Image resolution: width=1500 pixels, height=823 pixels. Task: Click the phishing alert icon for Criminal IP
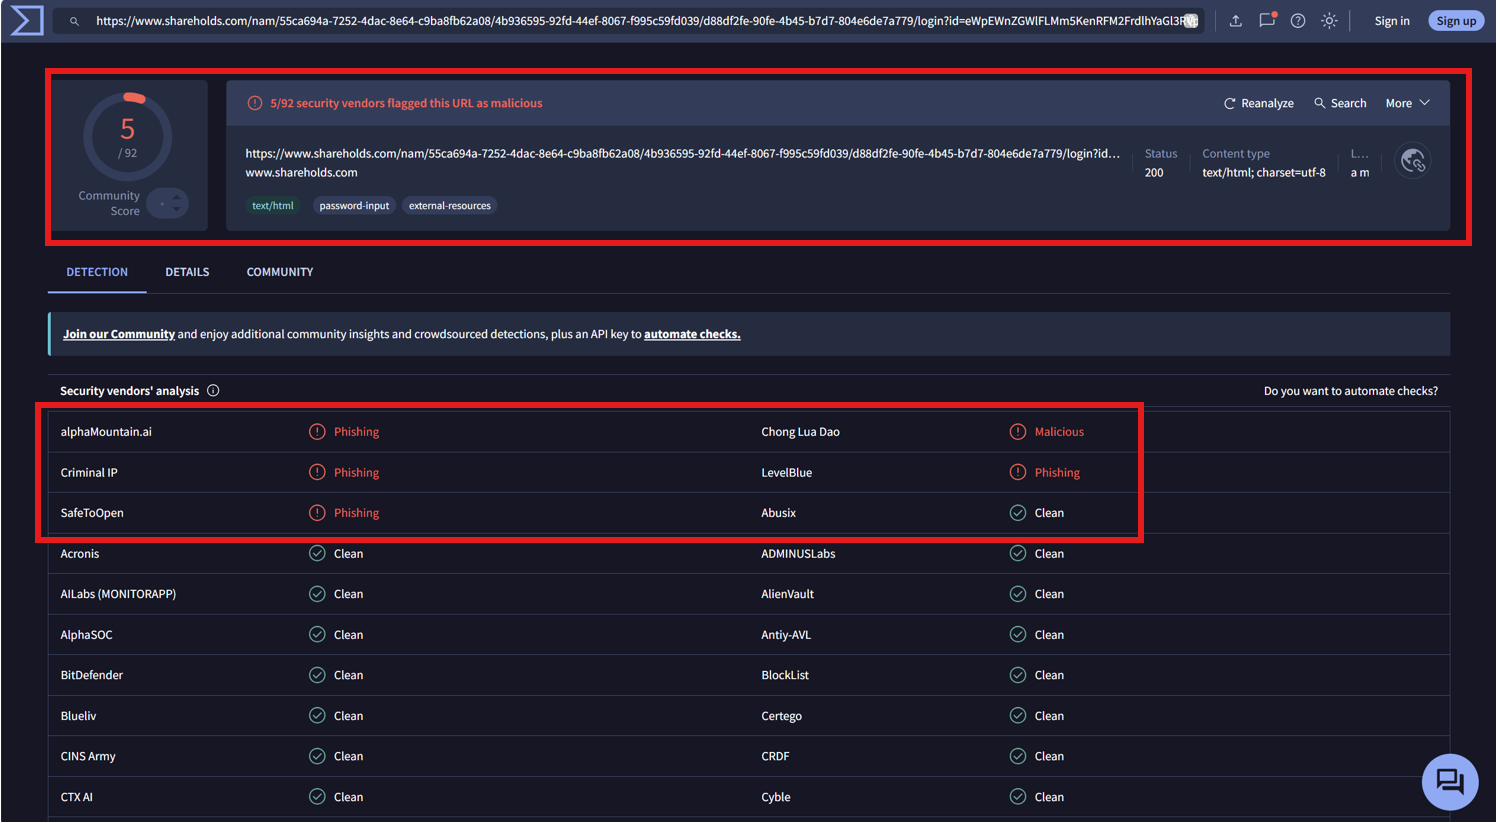click(x=317, y=472)
